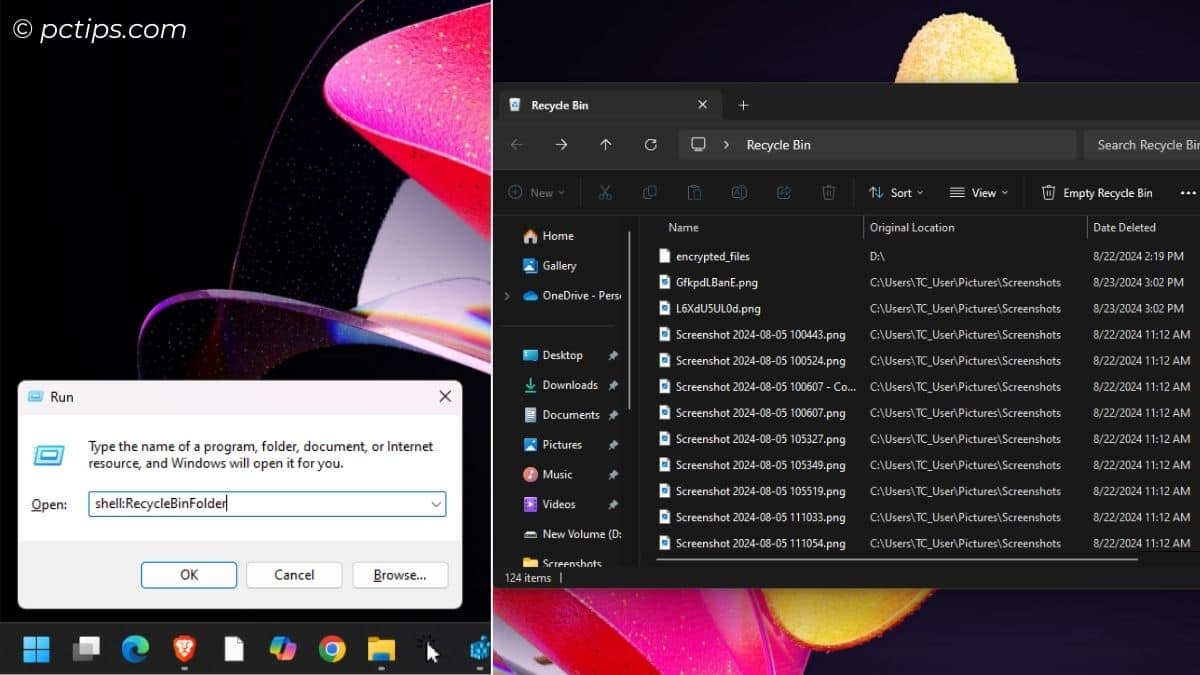Open the Sort dropdown menu

tap(896, 193)
